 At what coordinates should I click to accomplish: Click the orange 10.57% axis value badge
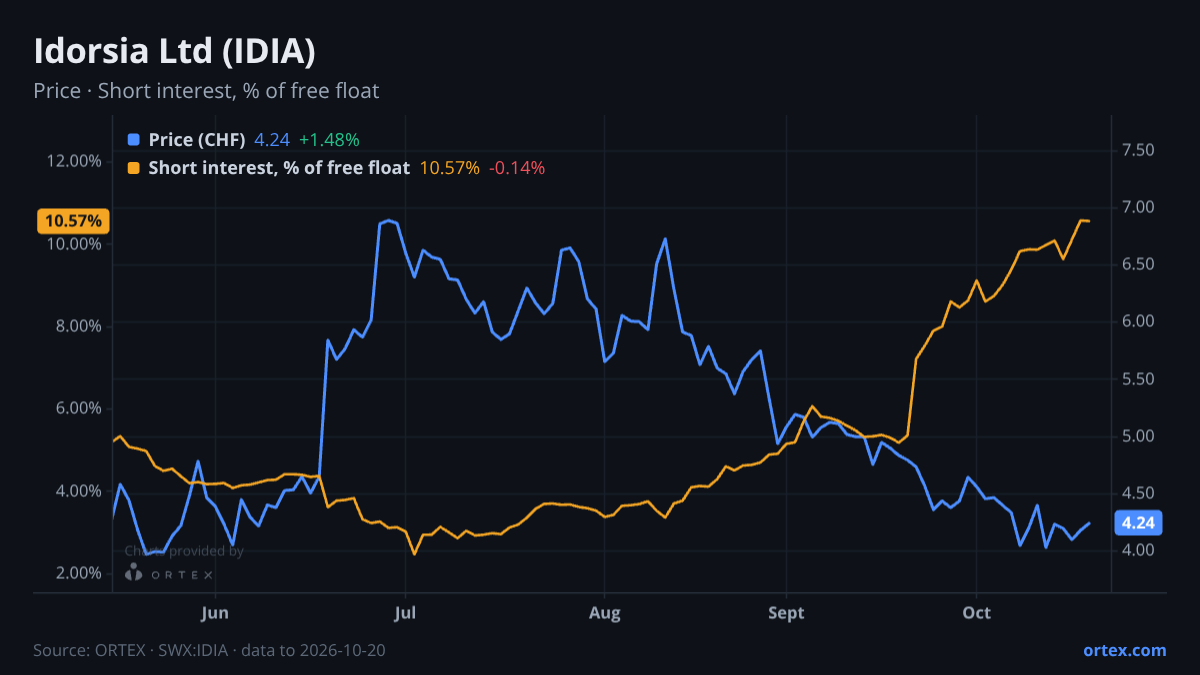tap(75, 221)
